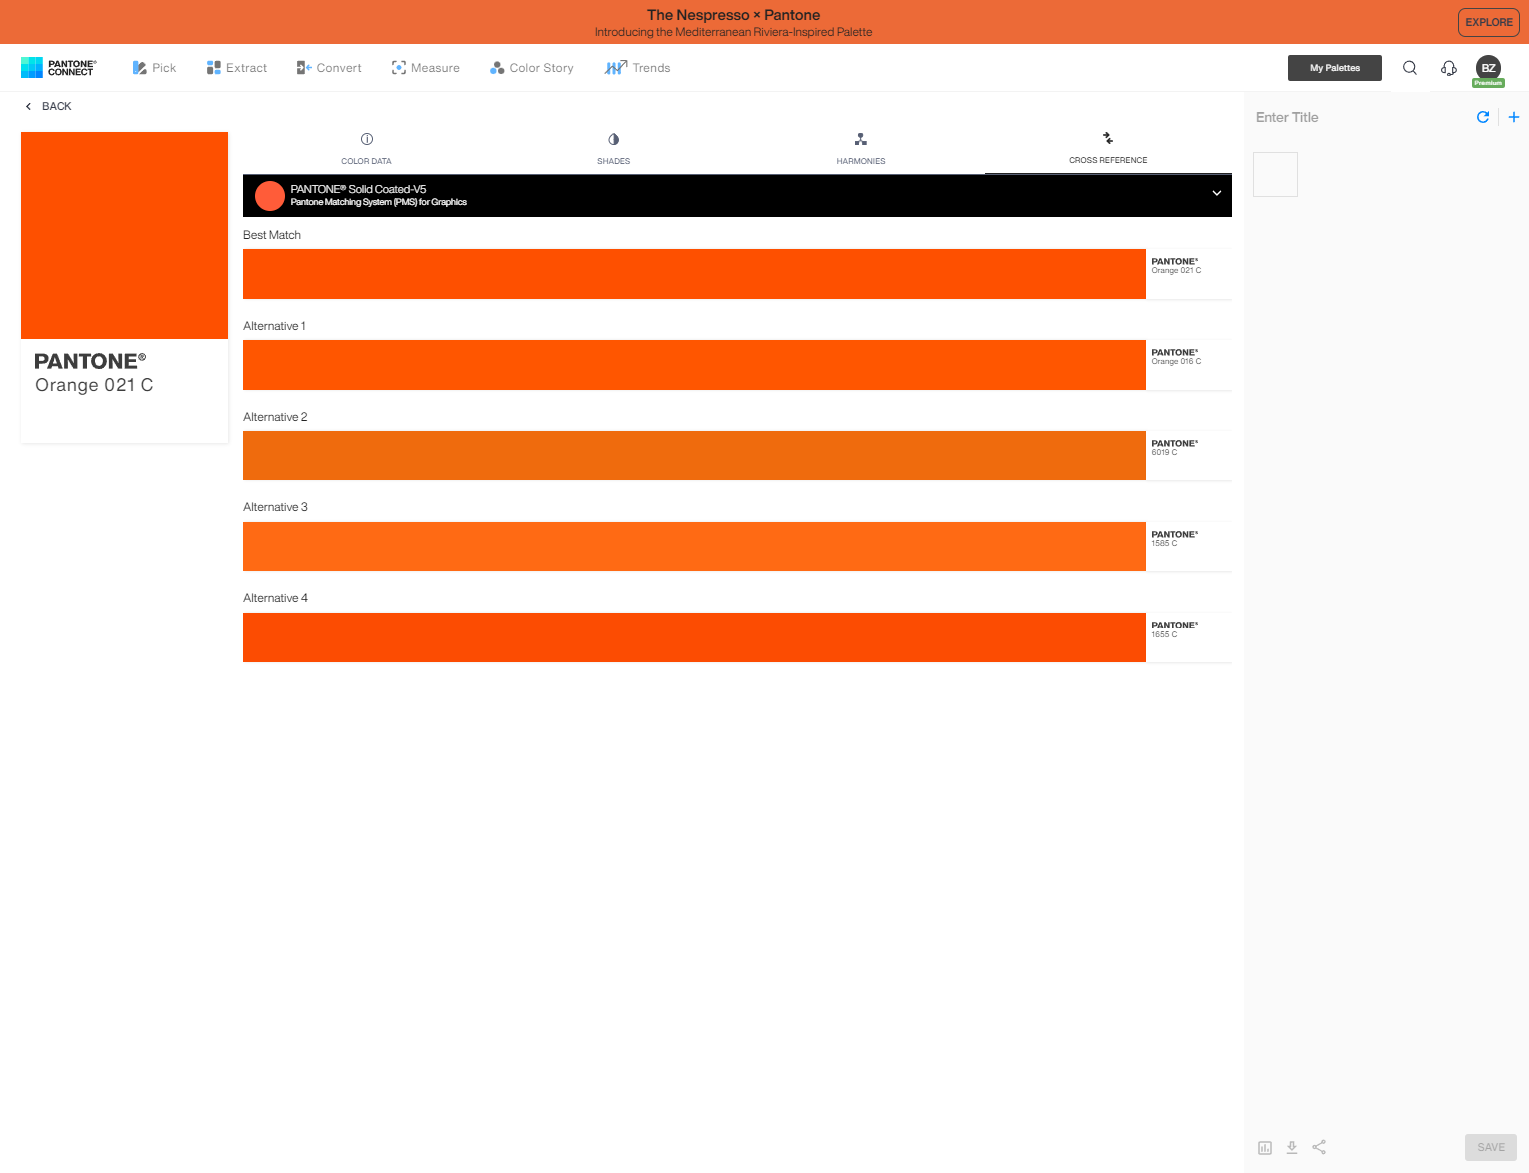Select the Orange 016 C alternative swatch

[694, 365]
